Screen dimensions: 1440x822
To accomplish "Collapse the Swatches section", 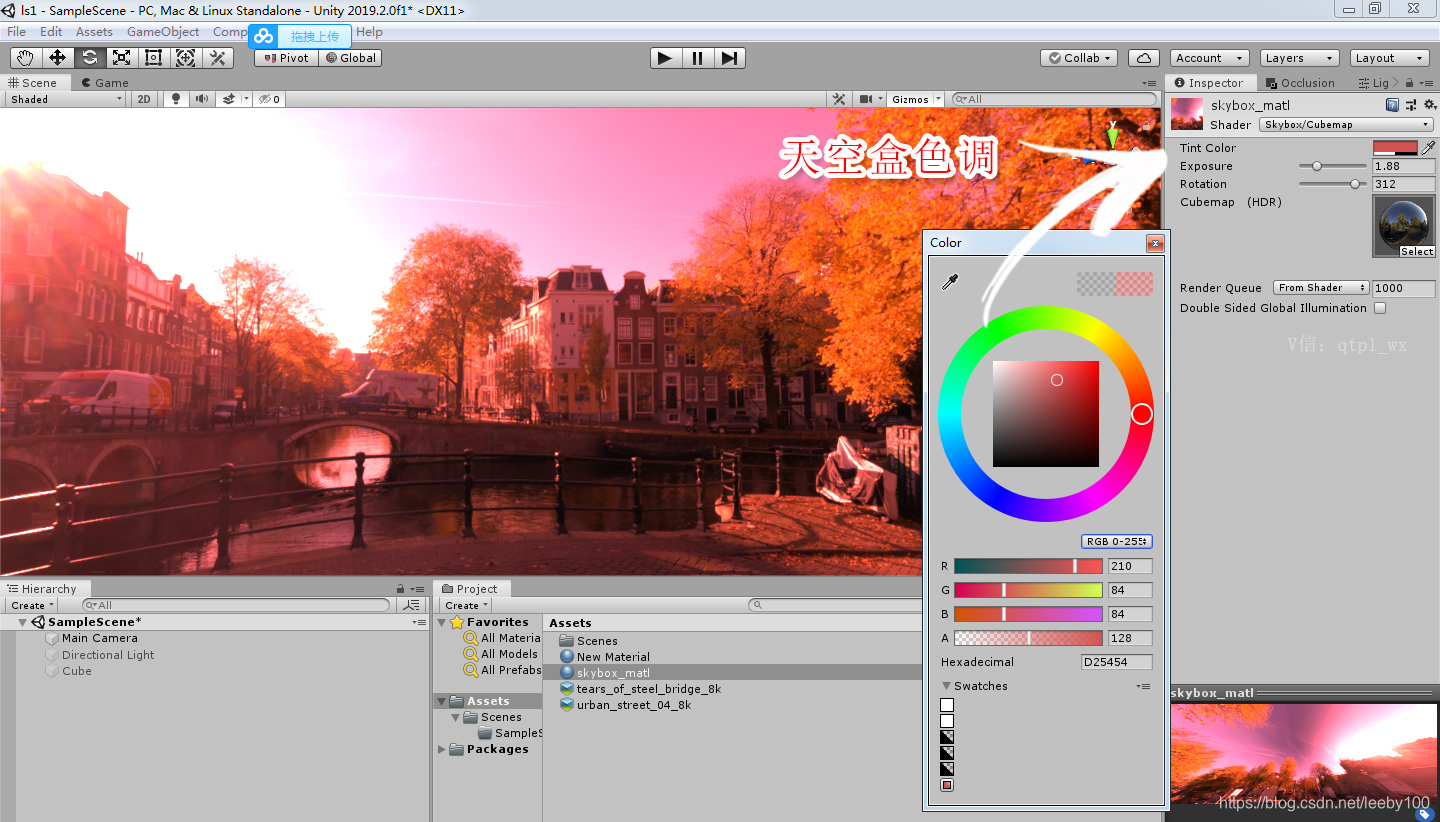I will click(947, 686).
